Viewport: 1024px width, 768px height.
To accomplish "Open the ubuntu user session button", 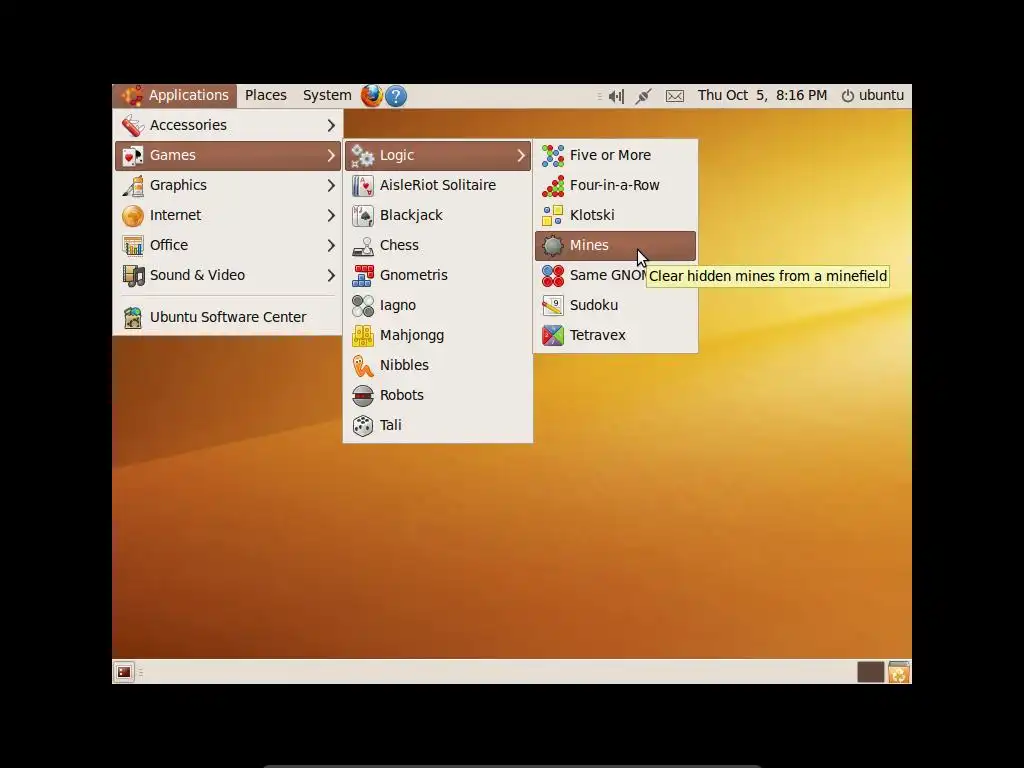I will (x=873, y=95).
